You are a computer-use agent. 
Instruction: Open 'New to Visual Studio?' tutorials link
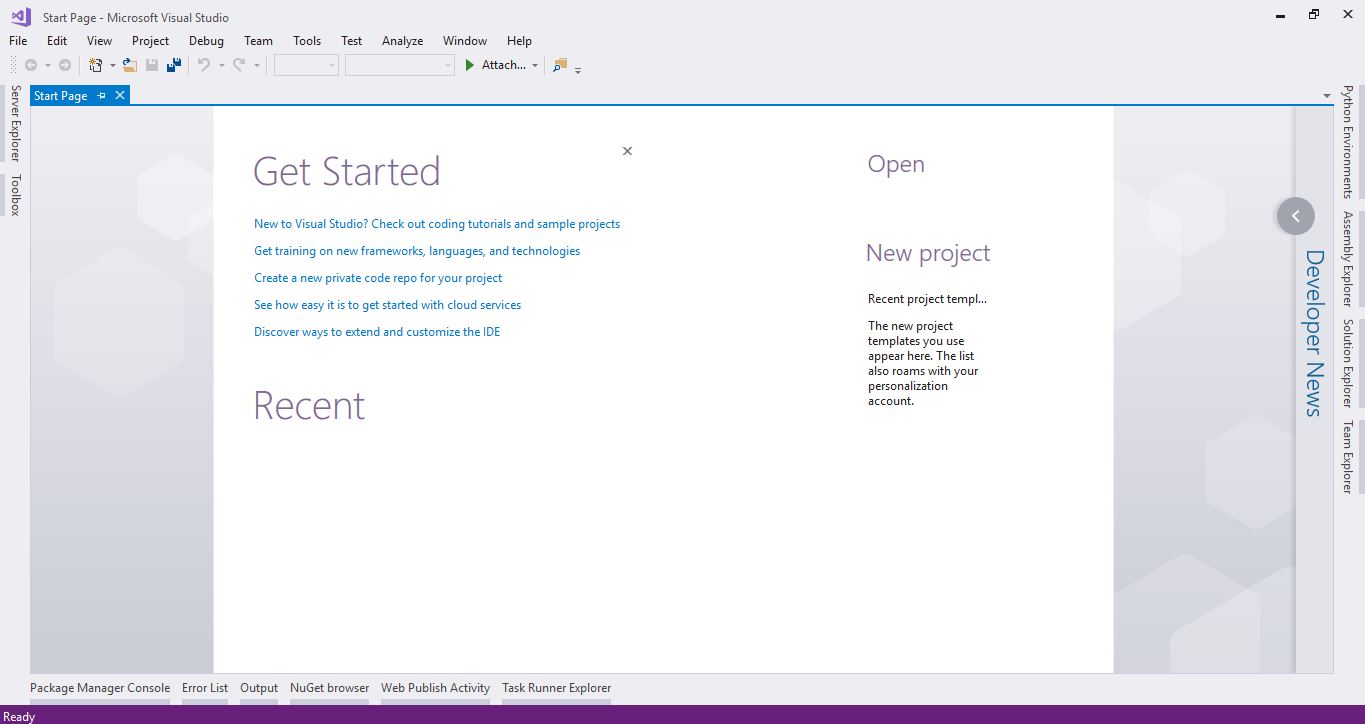(x=437, y=224)
